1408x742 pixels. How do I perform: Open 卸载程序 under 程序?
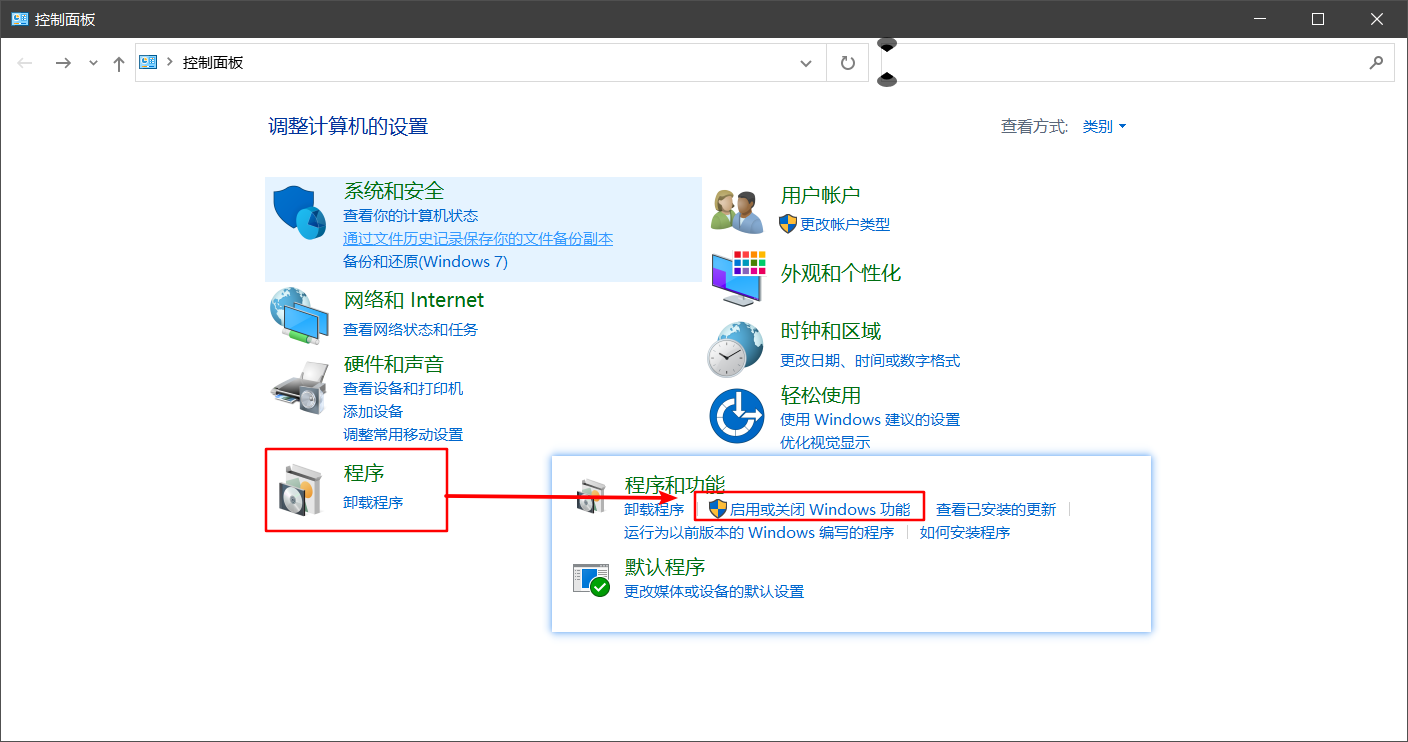click(373, 503)
